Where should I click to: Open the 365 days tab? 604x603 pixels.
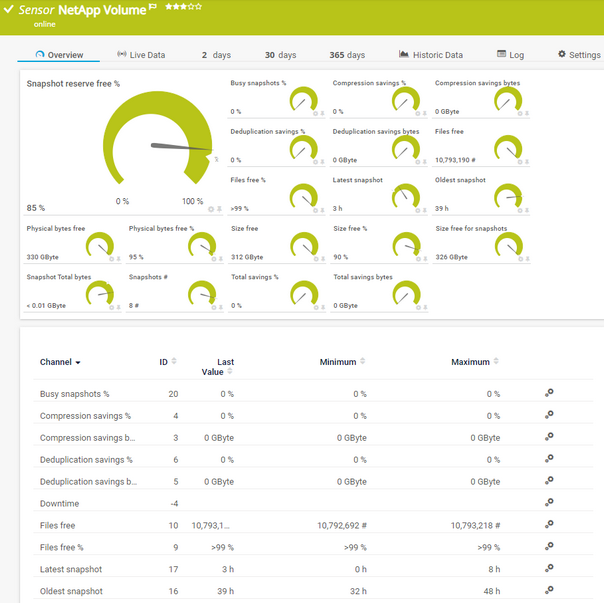click(347, 55)
